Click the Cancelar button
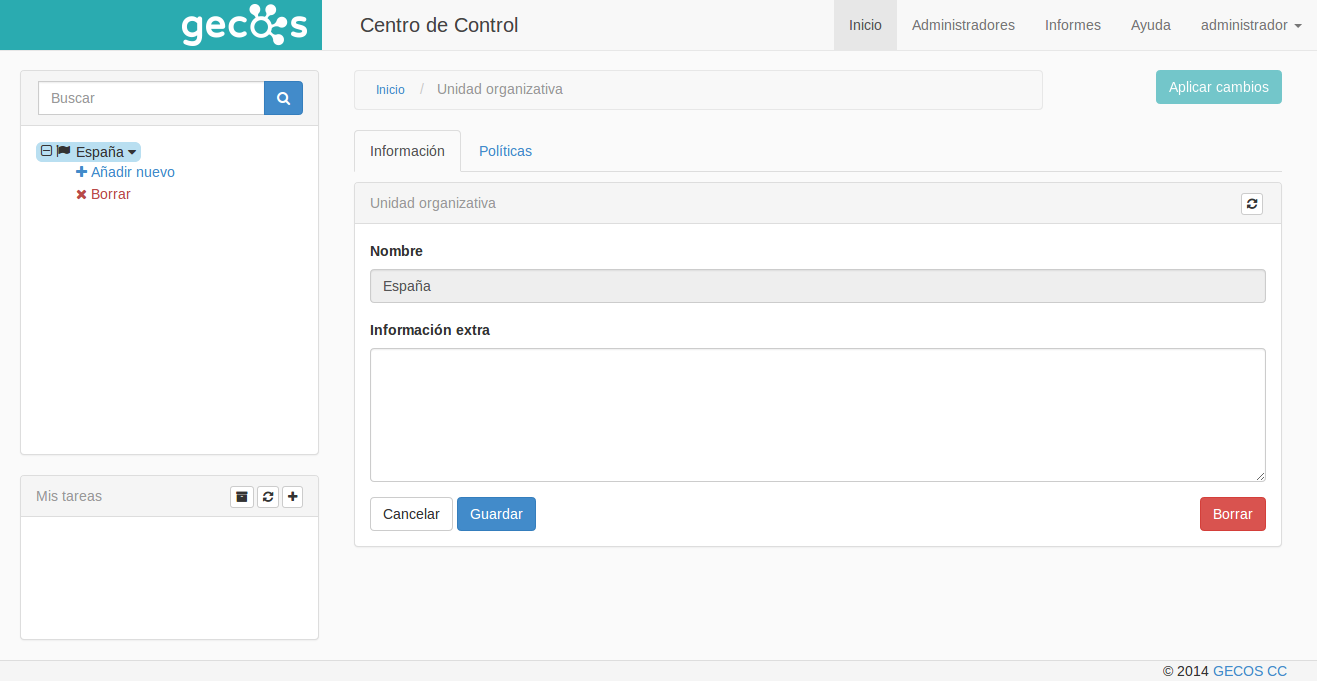1317x681 pixels. tap(411, 514)
